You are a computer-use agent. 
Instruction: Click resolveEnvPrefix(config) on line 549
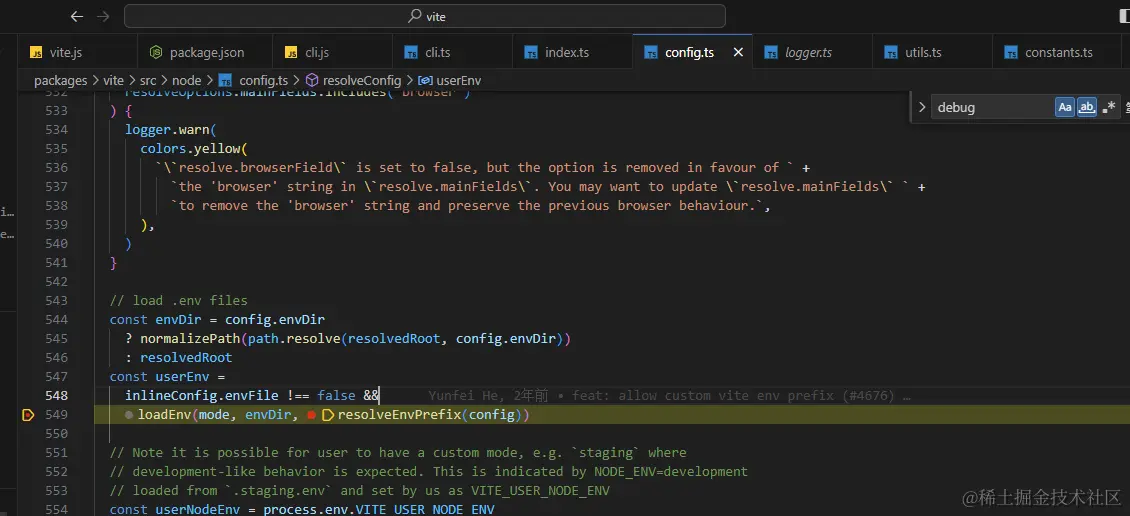coord(430,414)
